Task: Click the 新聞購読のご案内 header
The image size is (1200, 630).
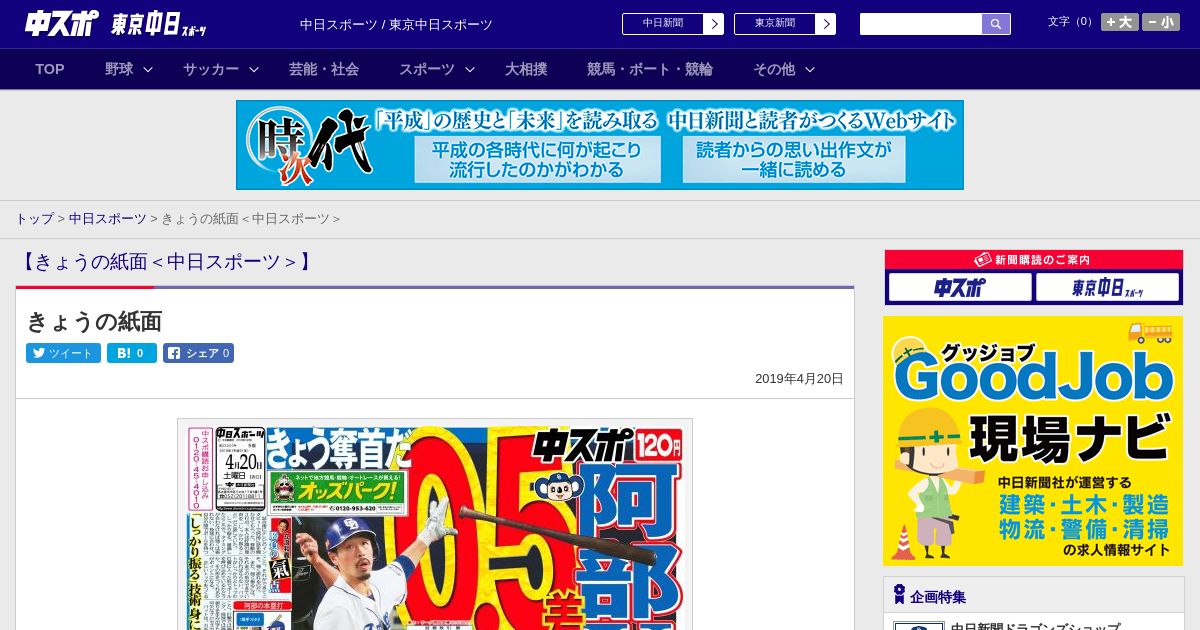Action: [1034, 260]
